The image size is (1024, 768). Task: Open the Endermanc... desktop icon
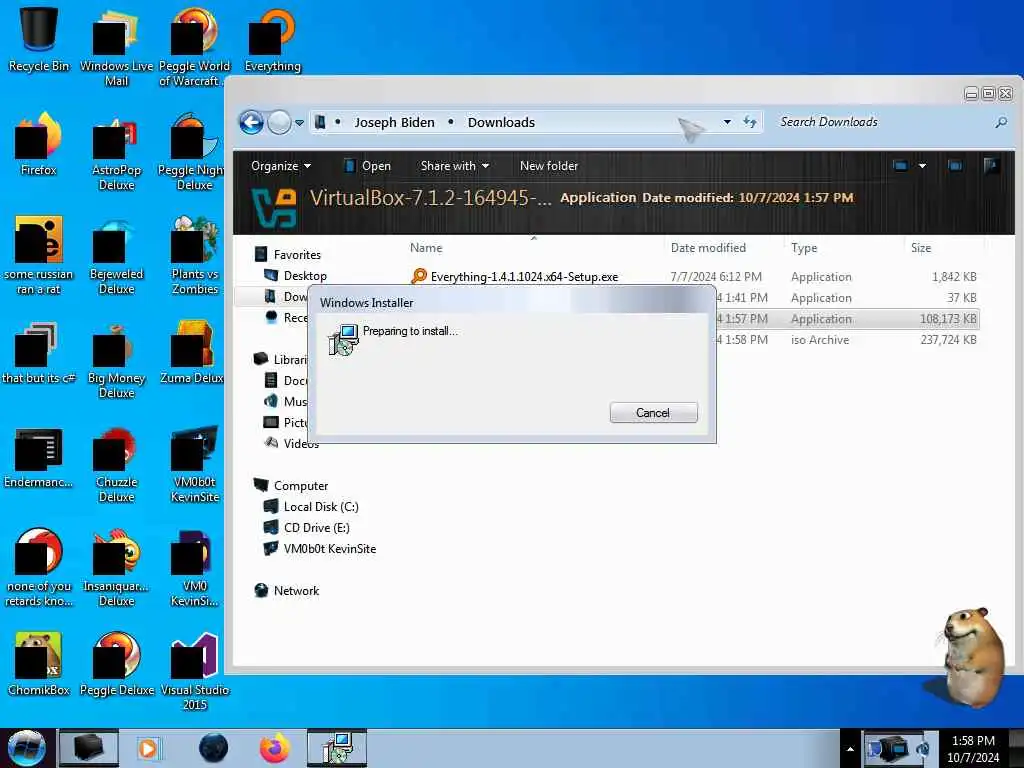[x=39, y=457]
